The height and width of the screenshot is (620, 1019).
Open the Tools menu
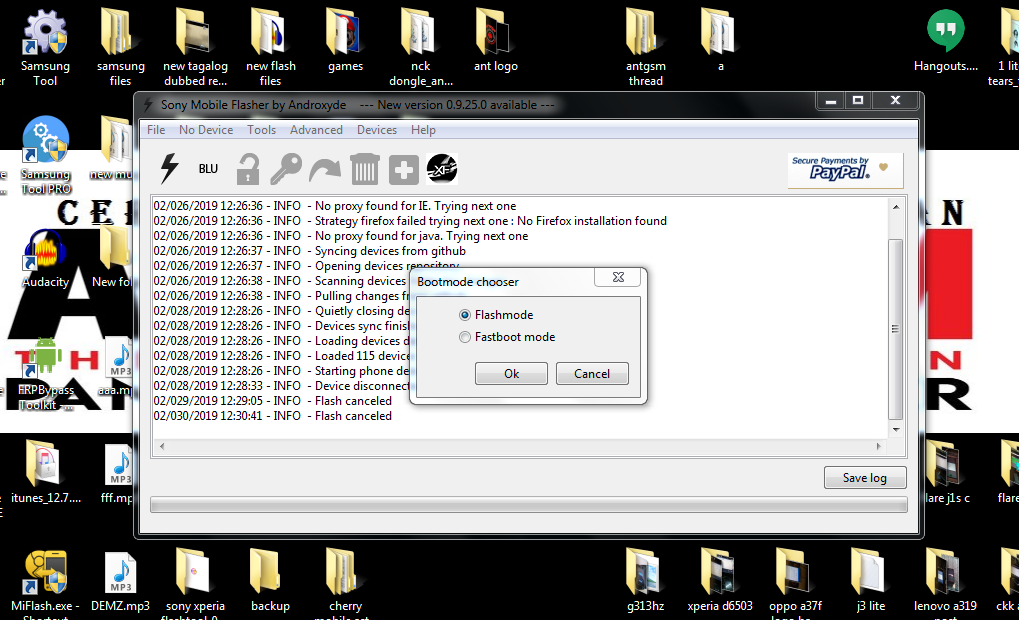click(261, 130)
